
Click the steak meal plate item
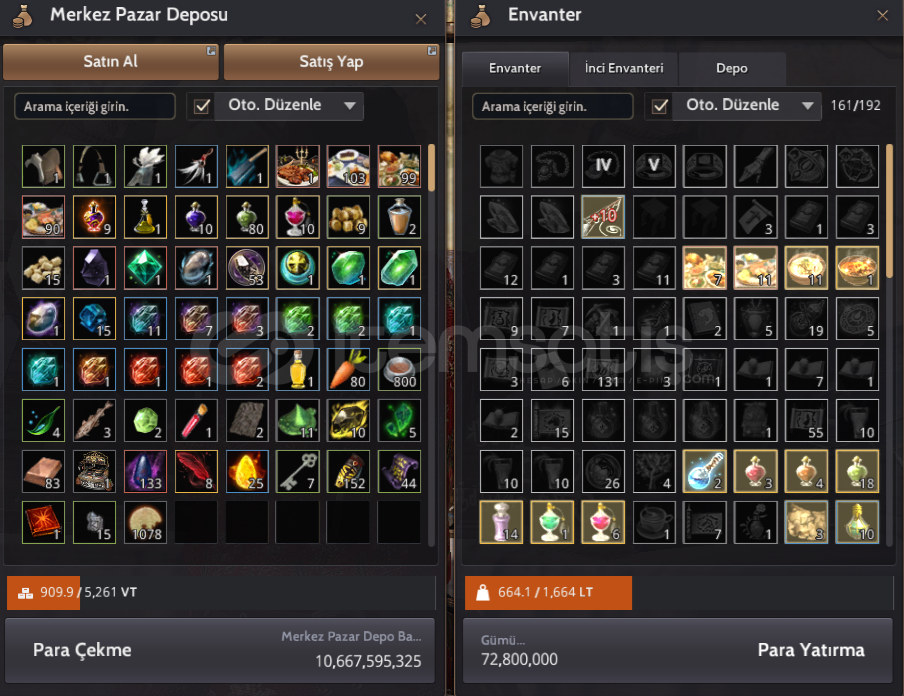(x=297, y=166)
